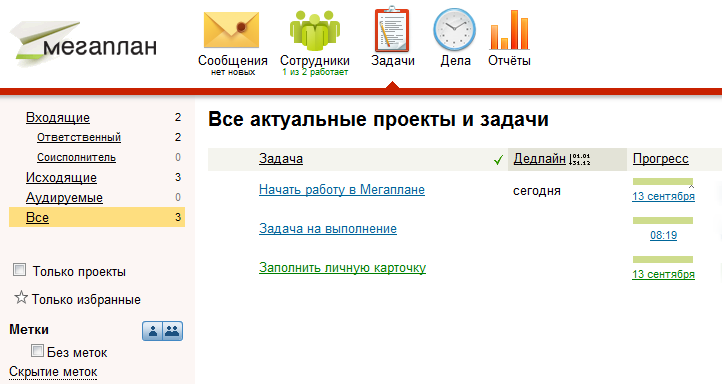Click the 'нет новых' status text
This screenshot has width=722, height=384.
point(233,72)
